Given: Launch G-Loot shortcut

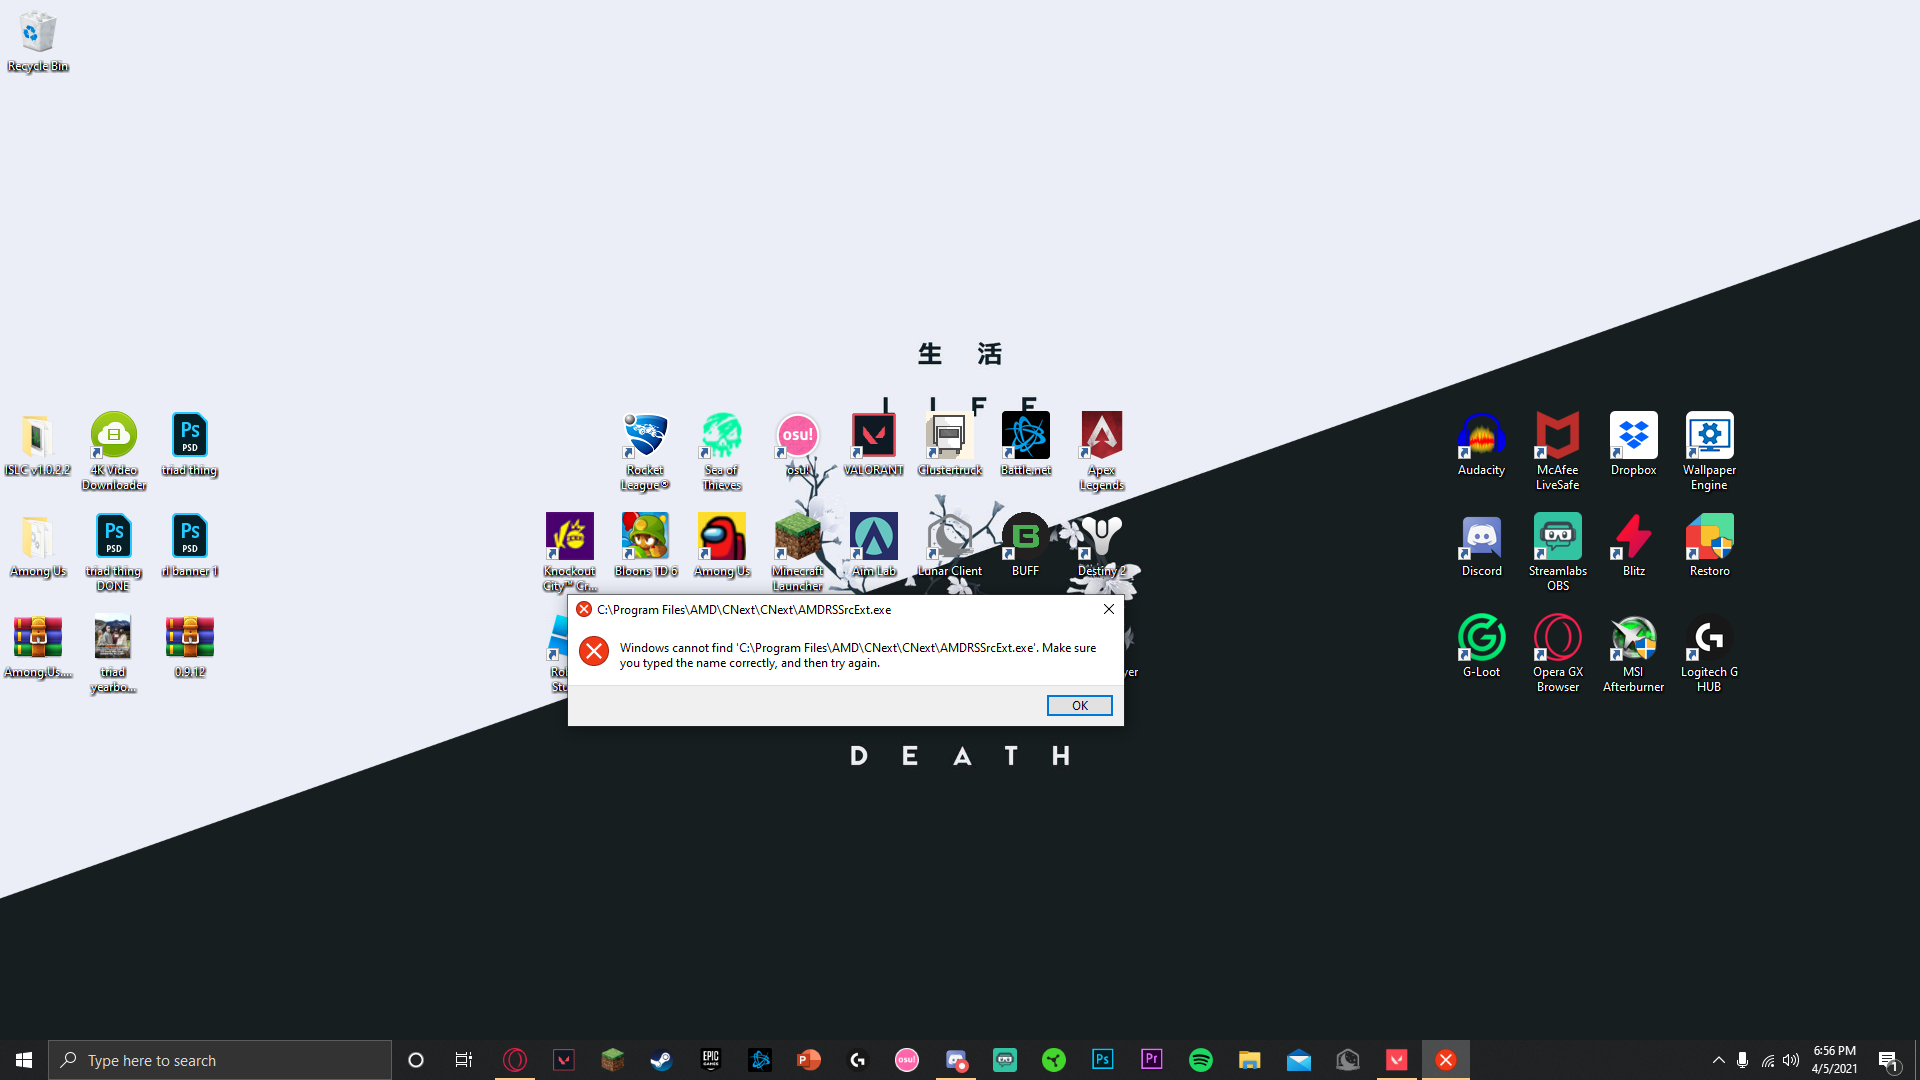Looking at the screenshot, I should (1481, 647).
